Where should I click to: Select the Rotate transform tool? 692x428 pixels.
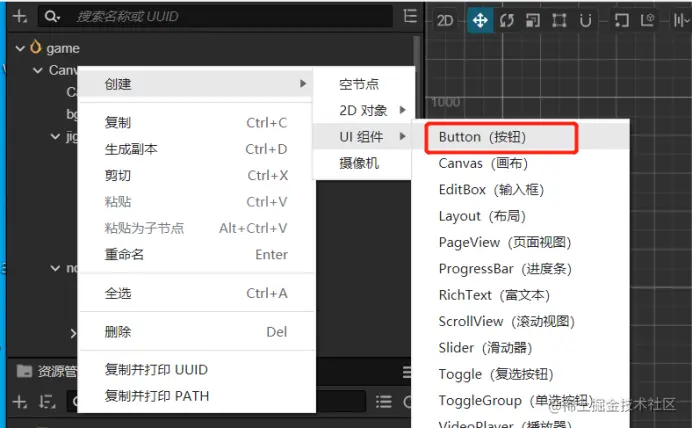tap(507, 20)
